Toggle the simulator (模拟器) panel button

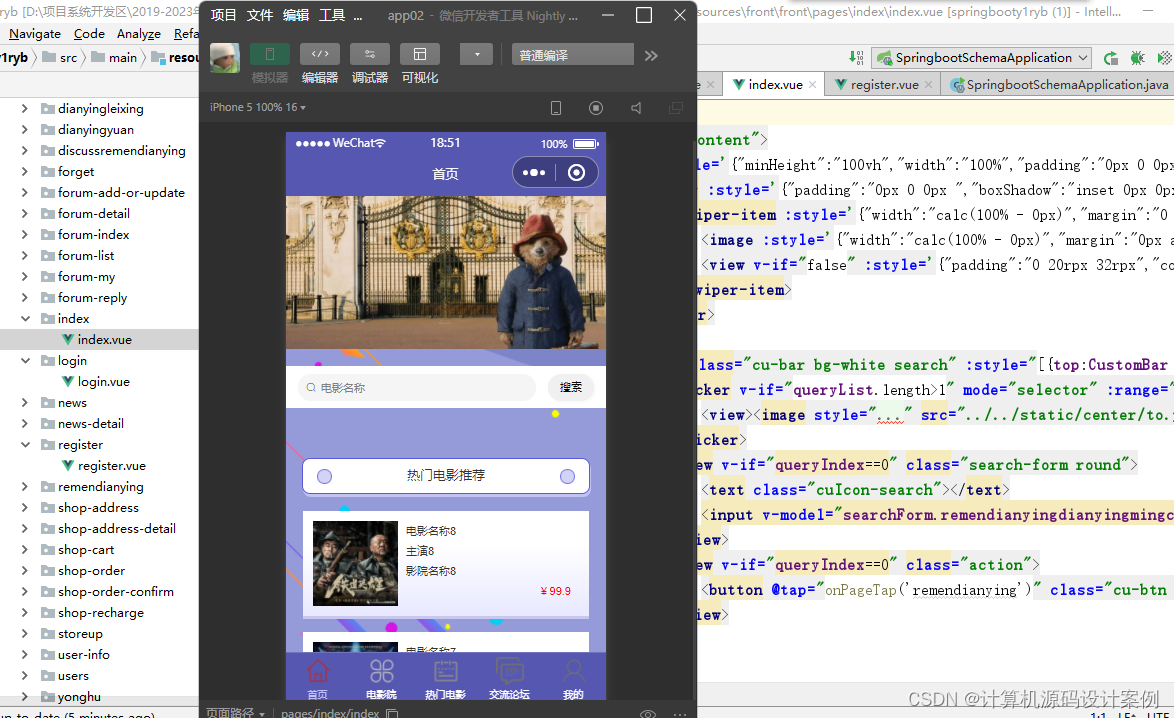click(x=270, y=55)
